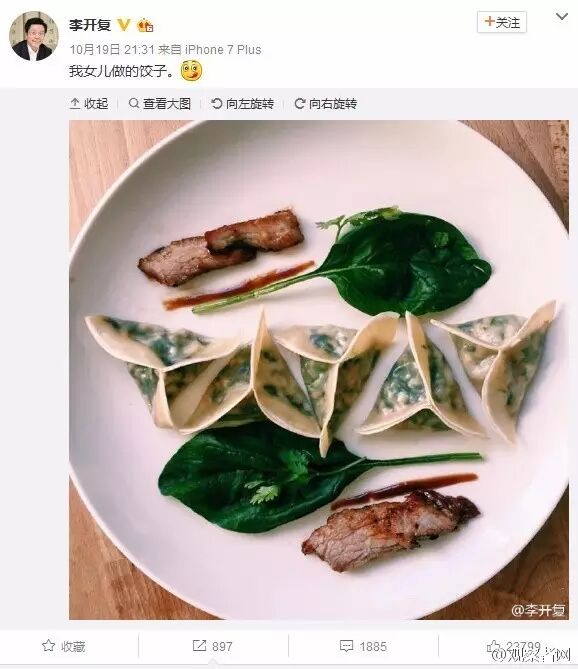The width and height of the screenshot is (578, 669).
Task: Click the yellow V verification badge
Action: click(x=124, y=25)
